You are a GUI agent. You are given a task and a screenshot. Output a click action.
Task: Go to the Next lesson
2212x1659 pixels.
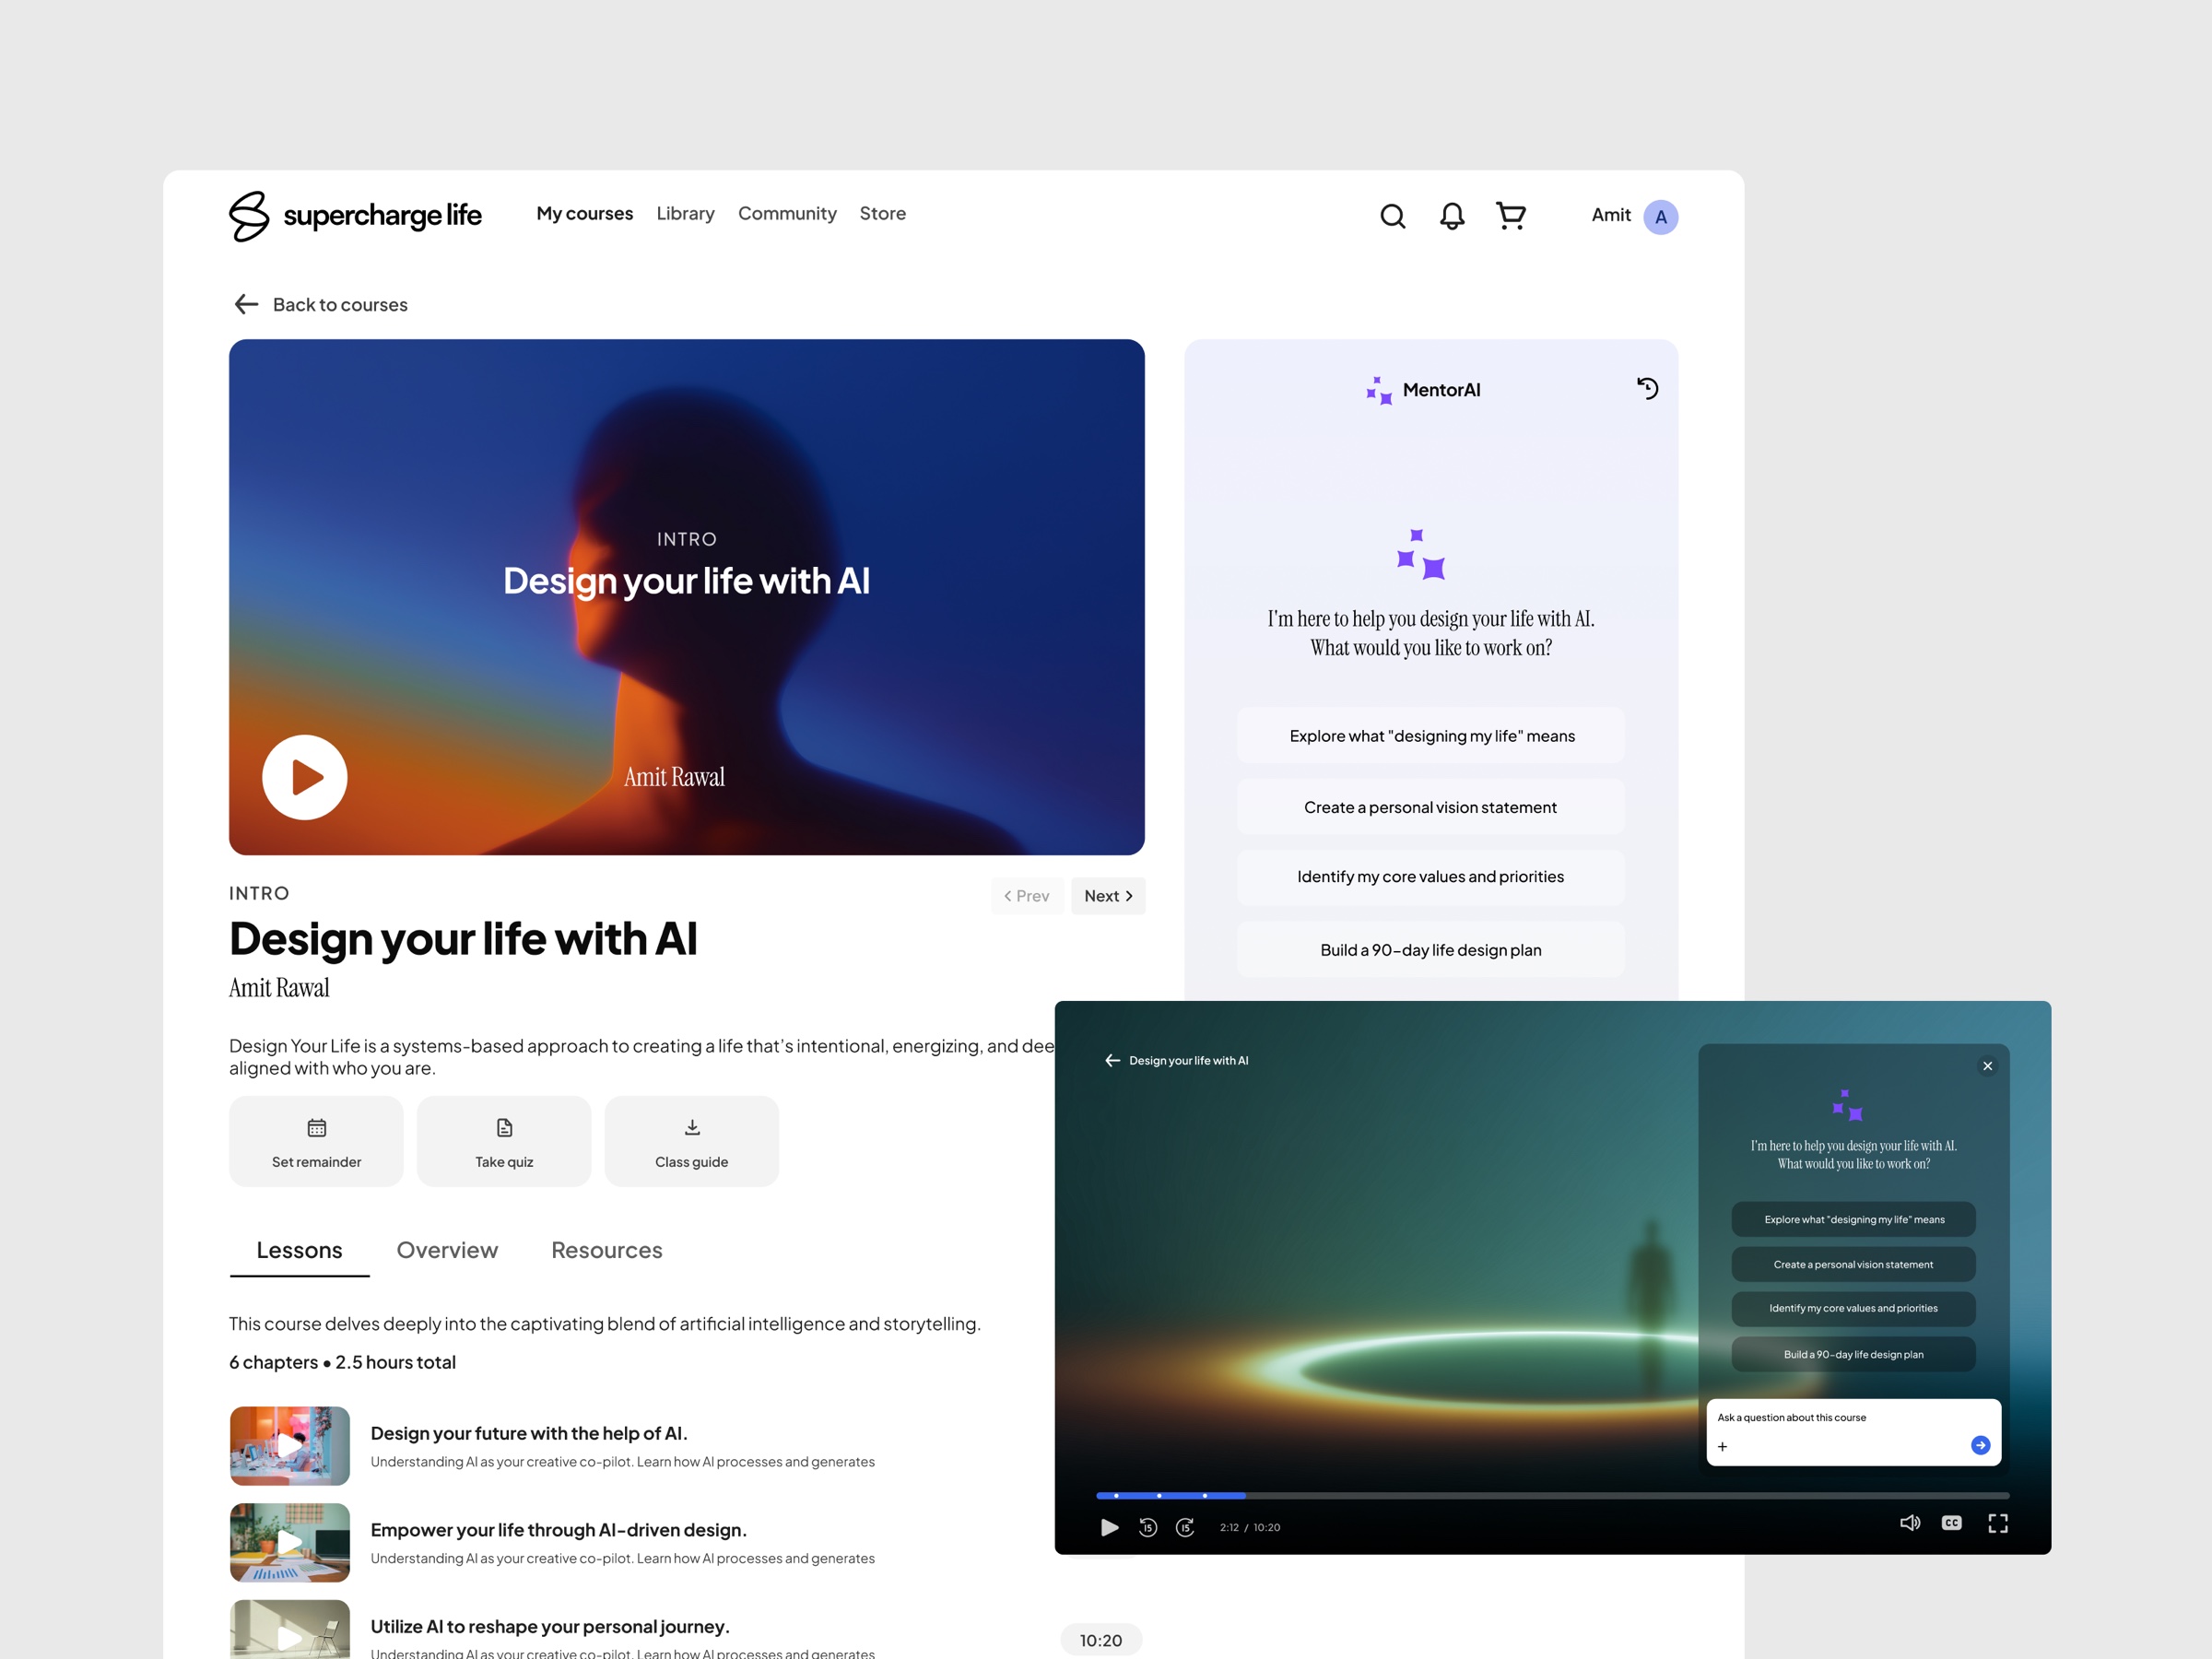click(x=1108, y=896)
